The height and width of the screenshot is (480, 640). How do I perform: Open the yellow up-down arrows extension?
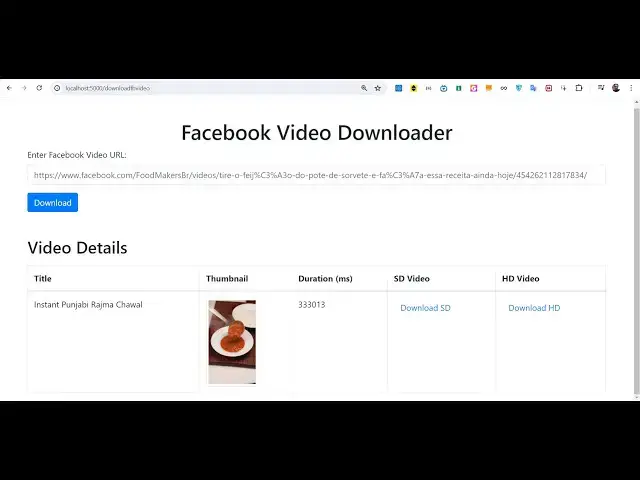tap(413, 88)
